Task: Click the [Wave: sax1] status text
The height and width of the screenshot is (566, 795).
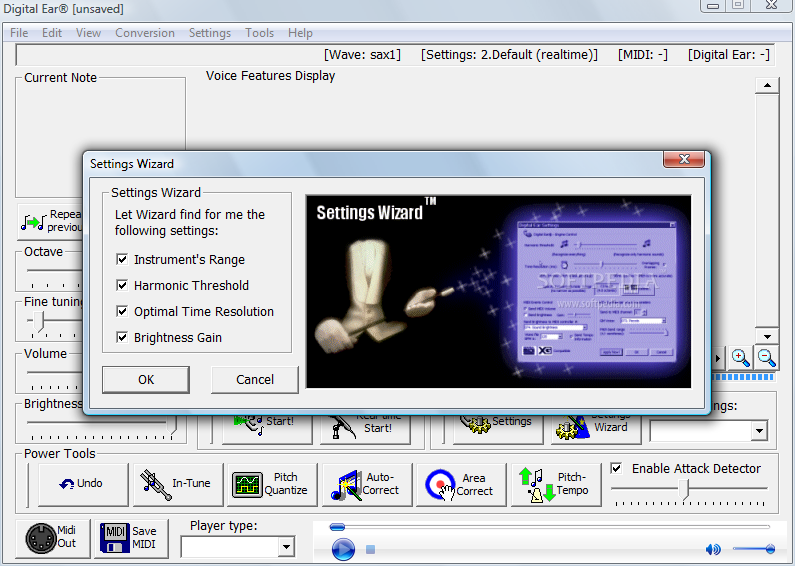Action: coord(362,55)
